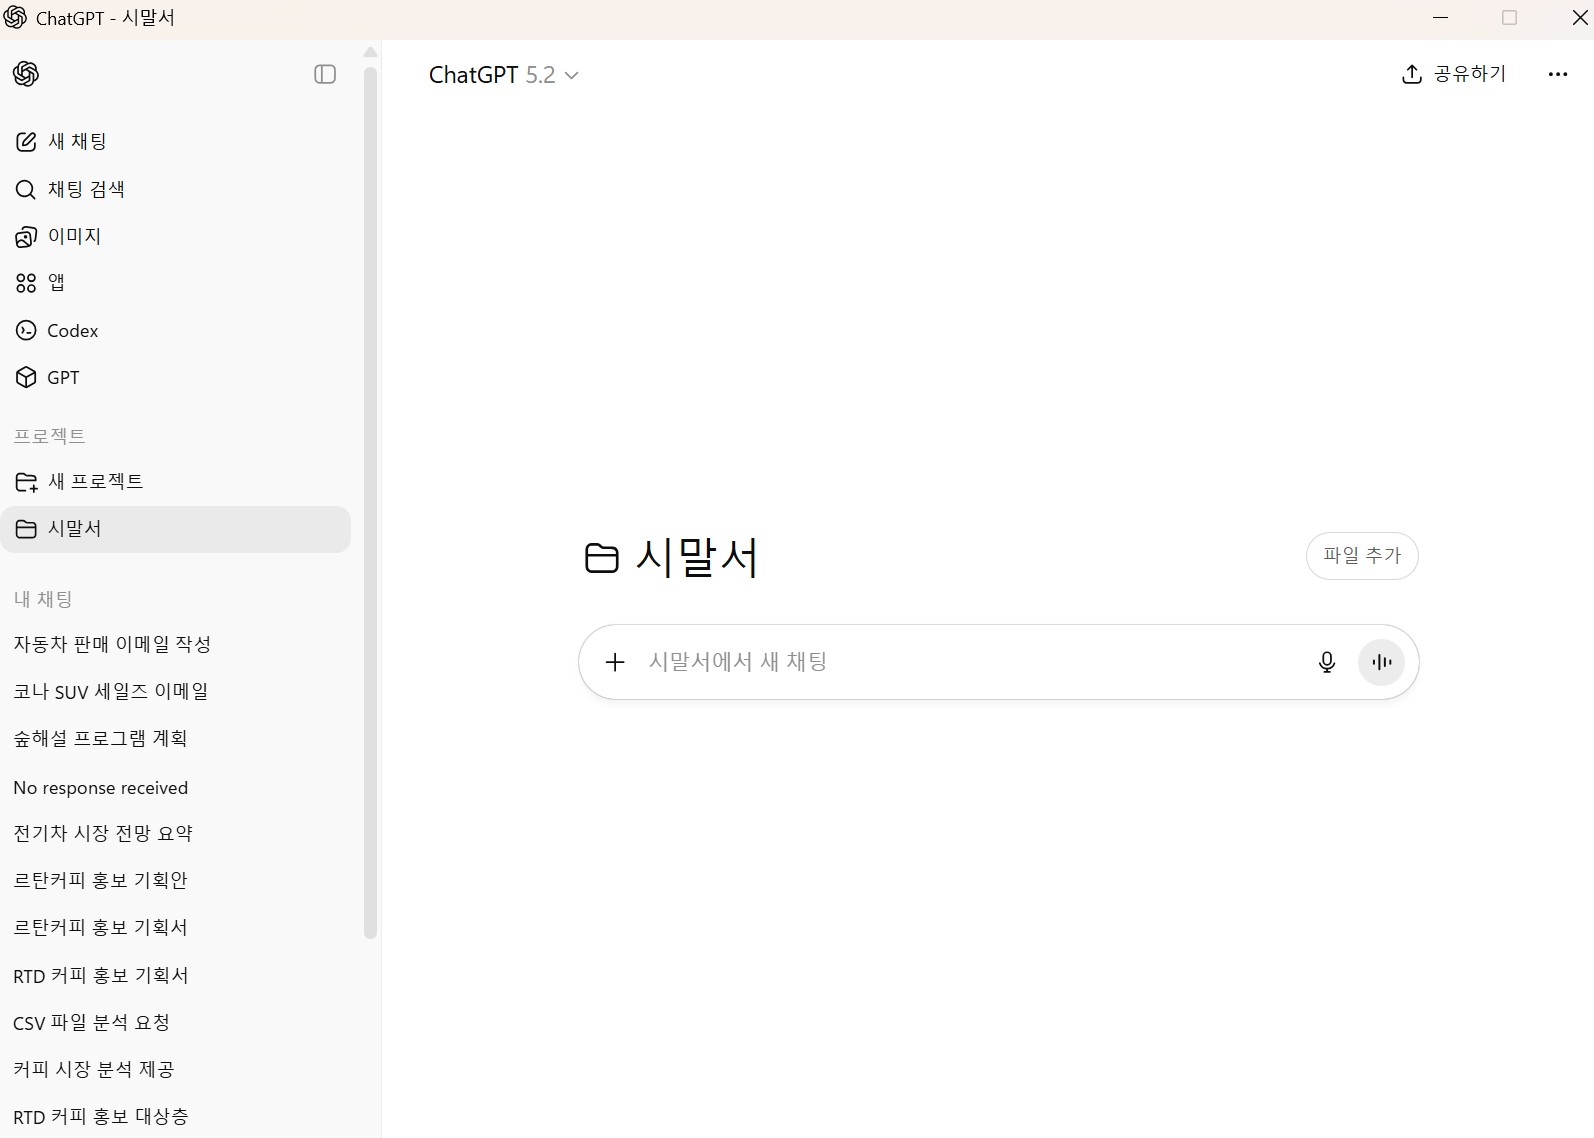Minimize the ChatGPT window
Screen dimensions: 1594x1138
tap(1441, 18)
